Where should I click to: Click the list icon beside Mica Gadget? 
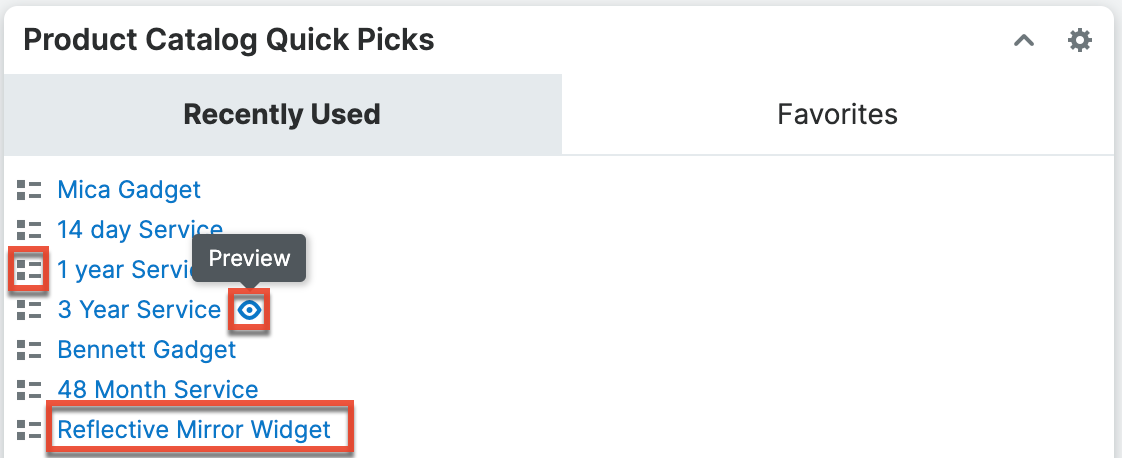(x=29, y=189)
